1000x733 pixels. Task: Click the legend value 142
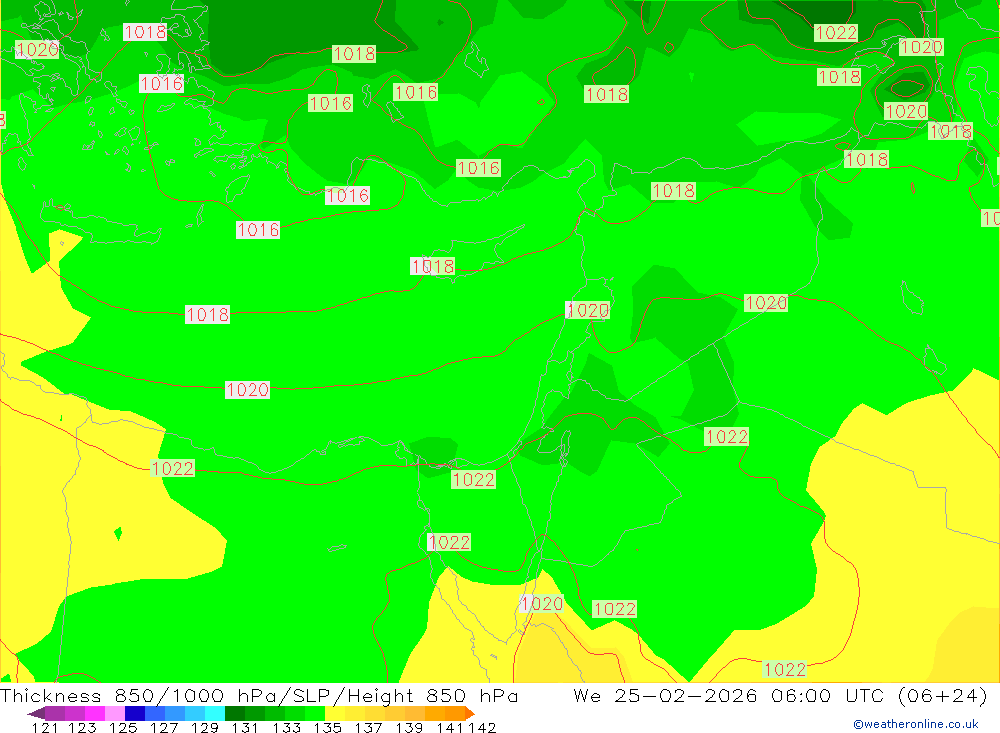[x=482, y=727]
